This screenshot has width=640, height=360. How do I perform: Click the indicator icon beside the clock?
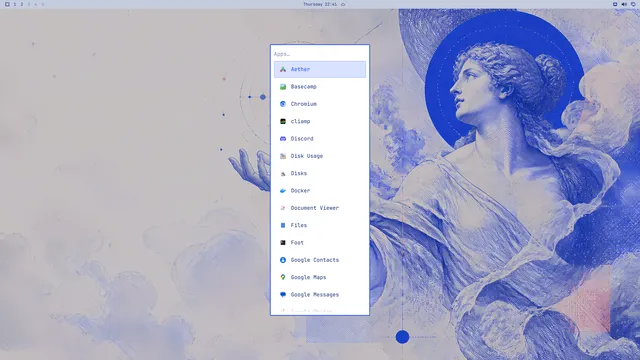coord(343,4)
